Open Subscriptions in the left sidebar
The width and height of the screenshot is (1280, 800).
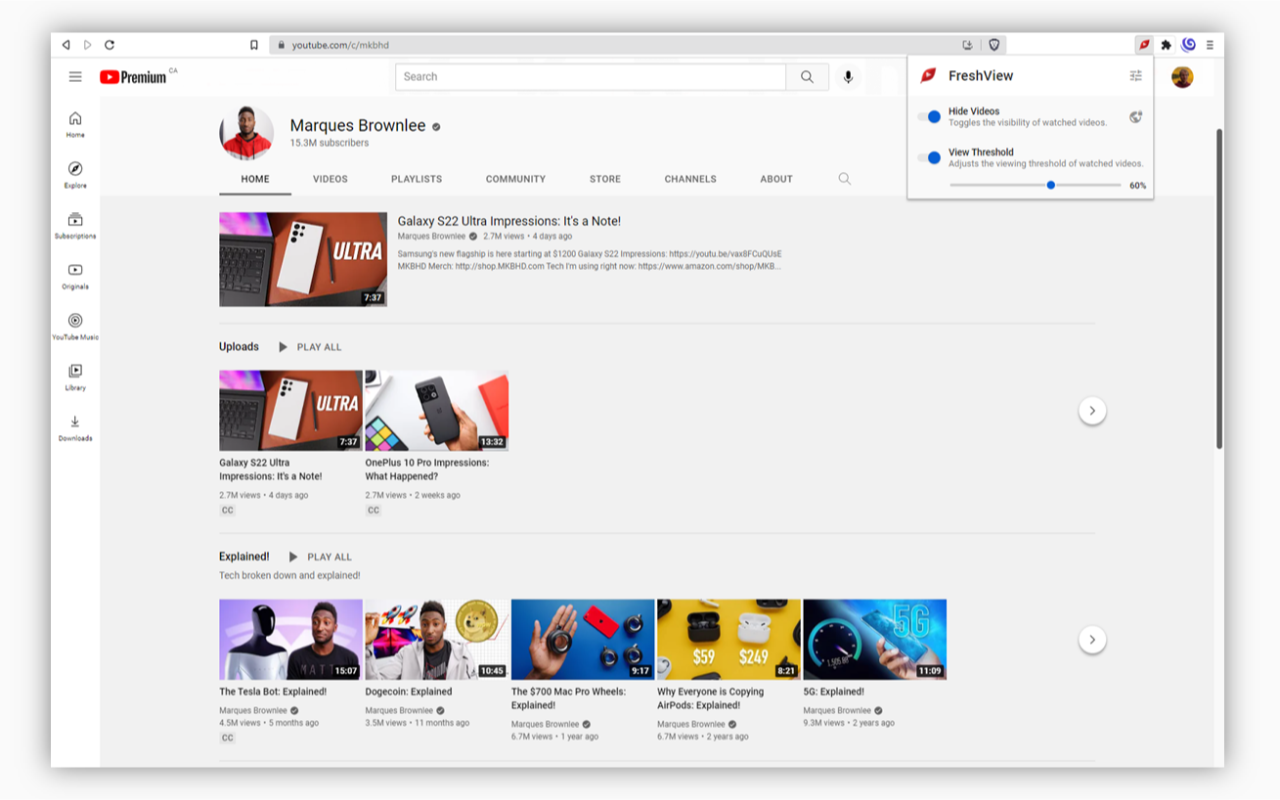75,226
